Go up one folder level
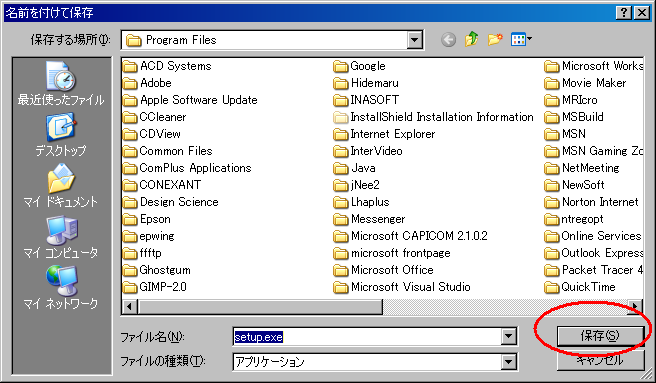The image size is (656, 383). tap(472, 39)
